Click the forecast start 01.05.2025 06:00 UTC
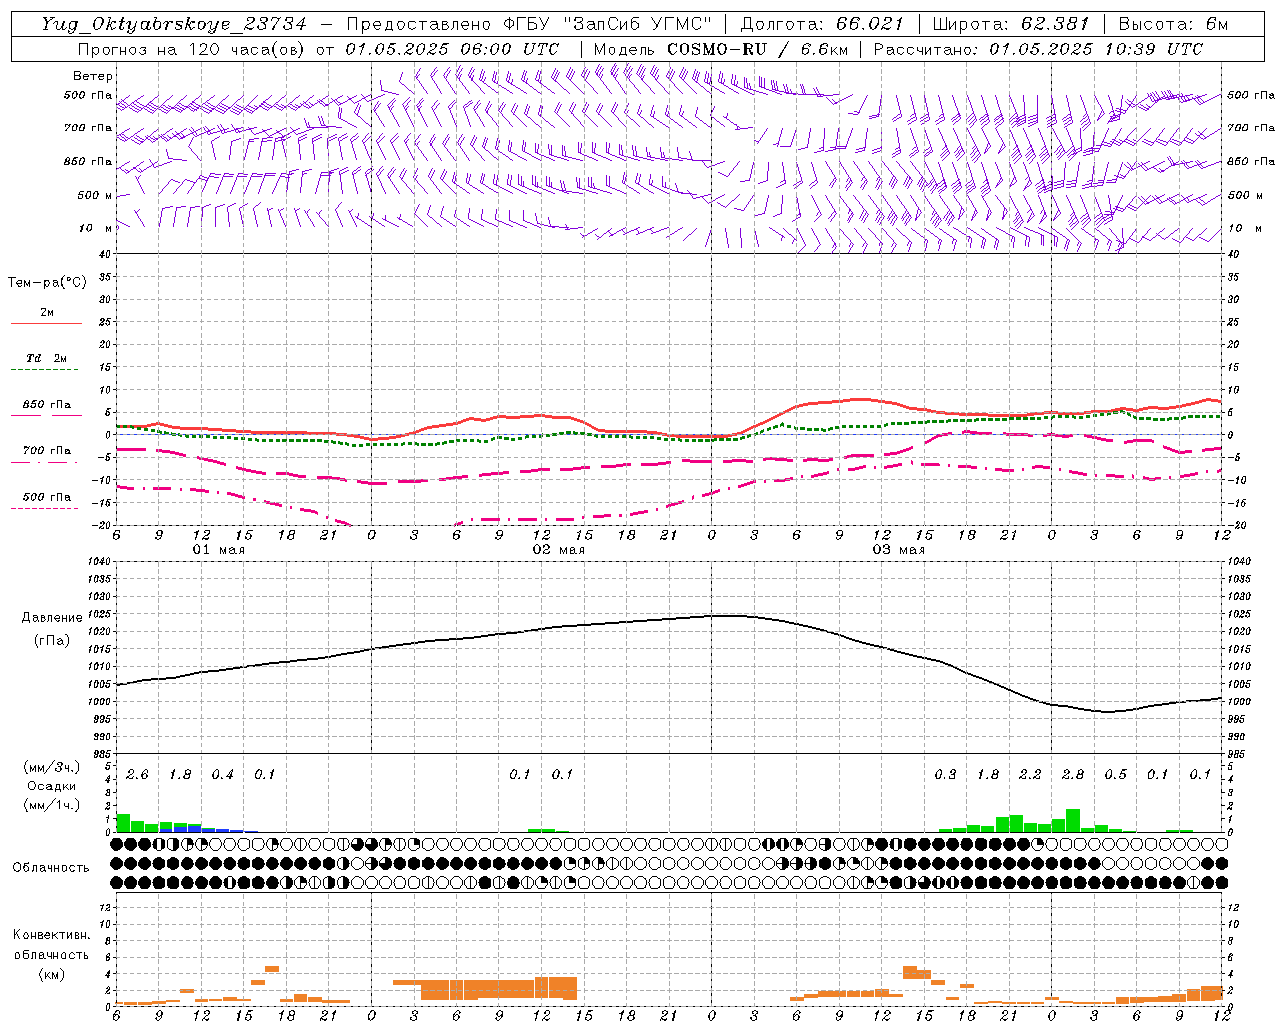Image resolution: width=1280 pixels, height=1024 pixels. coord(452,49)
